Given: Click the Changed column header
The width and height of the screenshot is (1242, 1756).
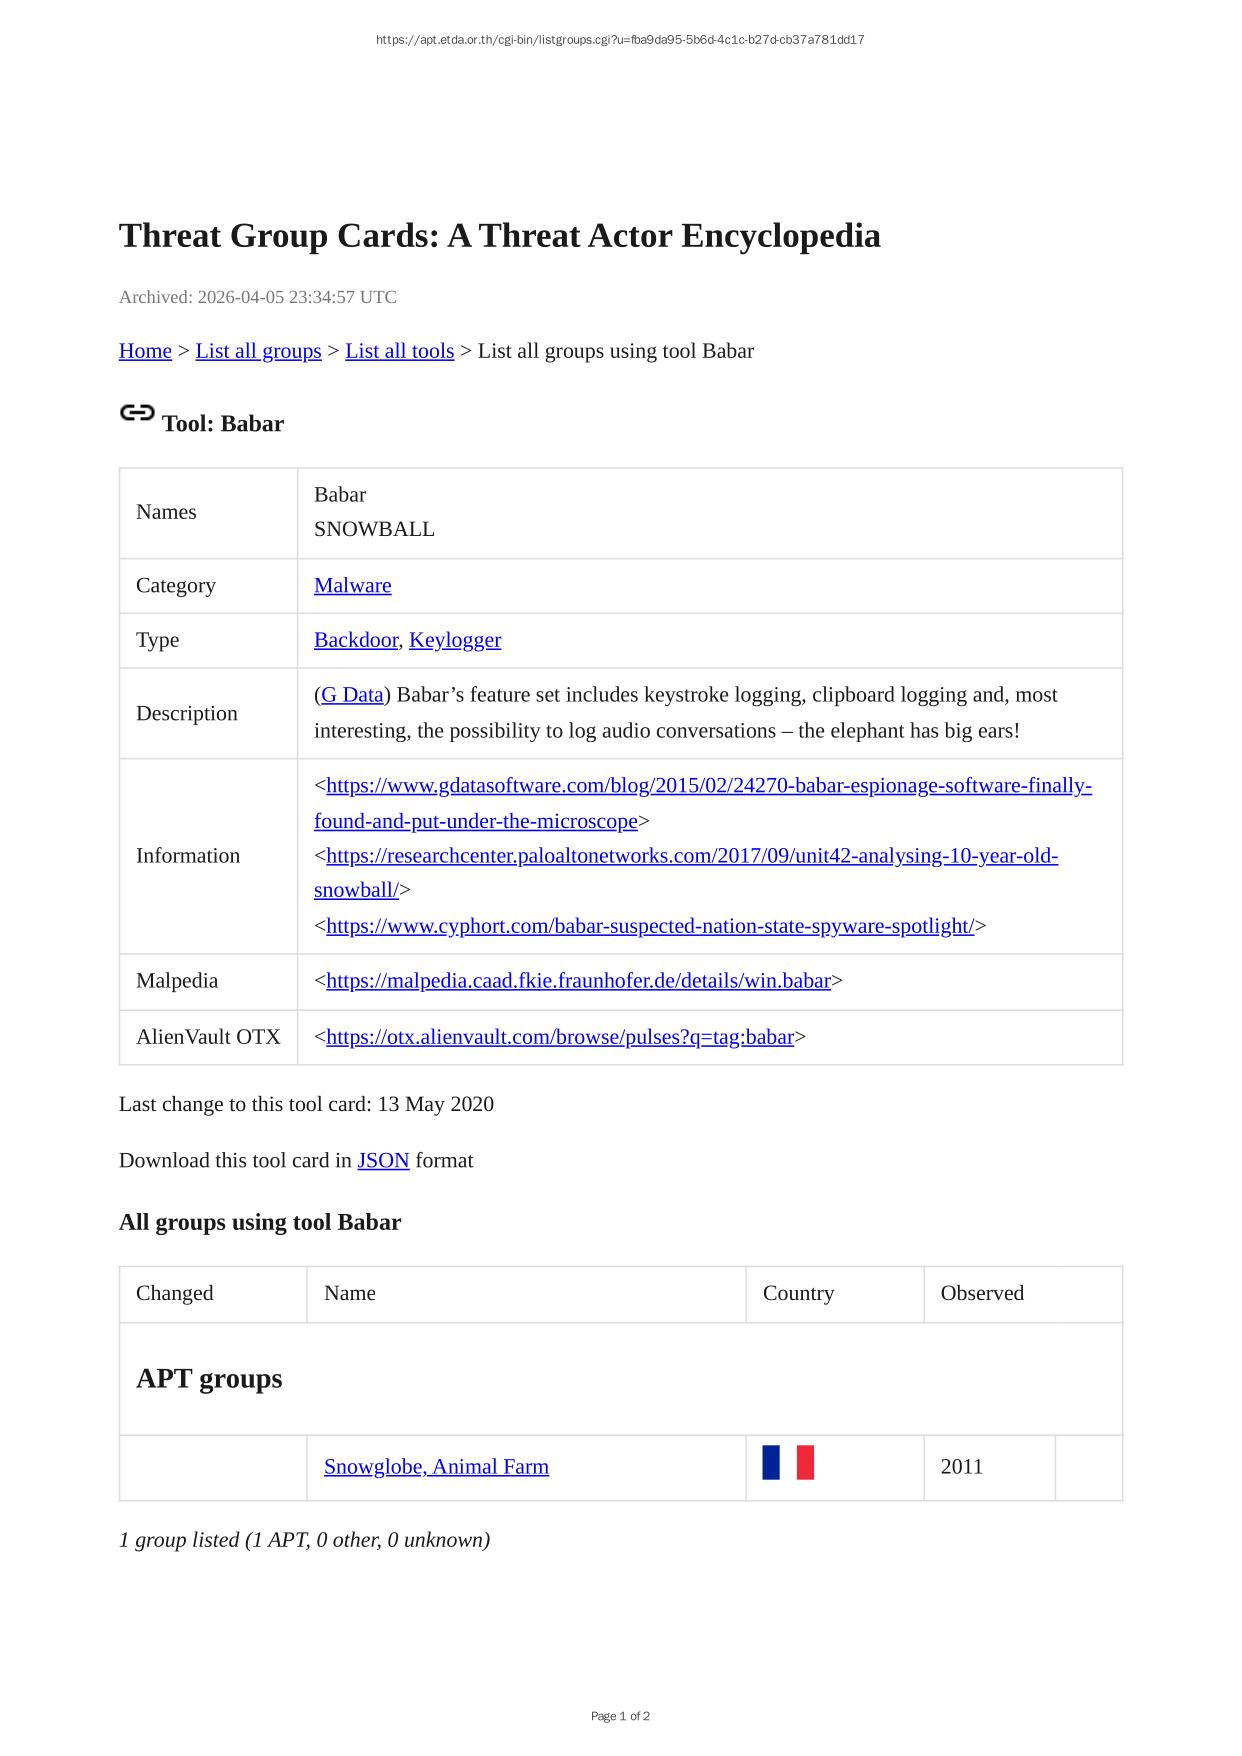Looking at the screenshot, I should coord(175,1293).
